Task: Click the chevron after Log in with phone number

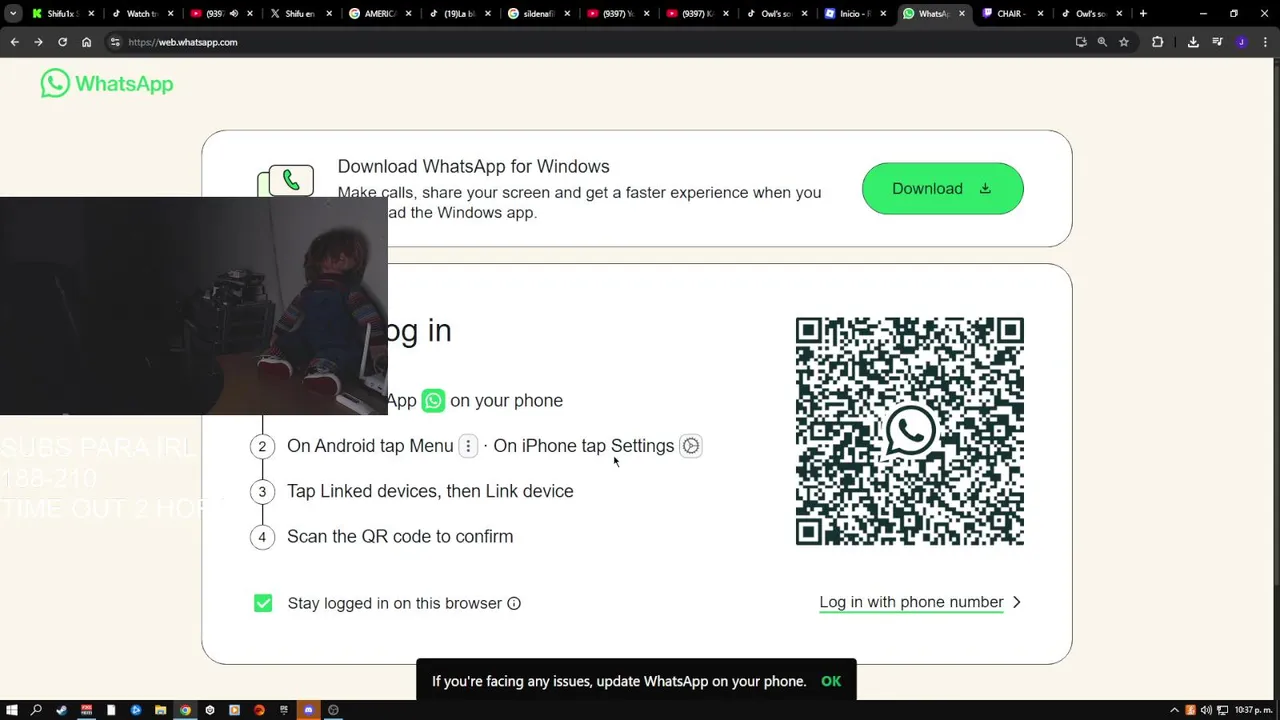Action: point(1016,602)
